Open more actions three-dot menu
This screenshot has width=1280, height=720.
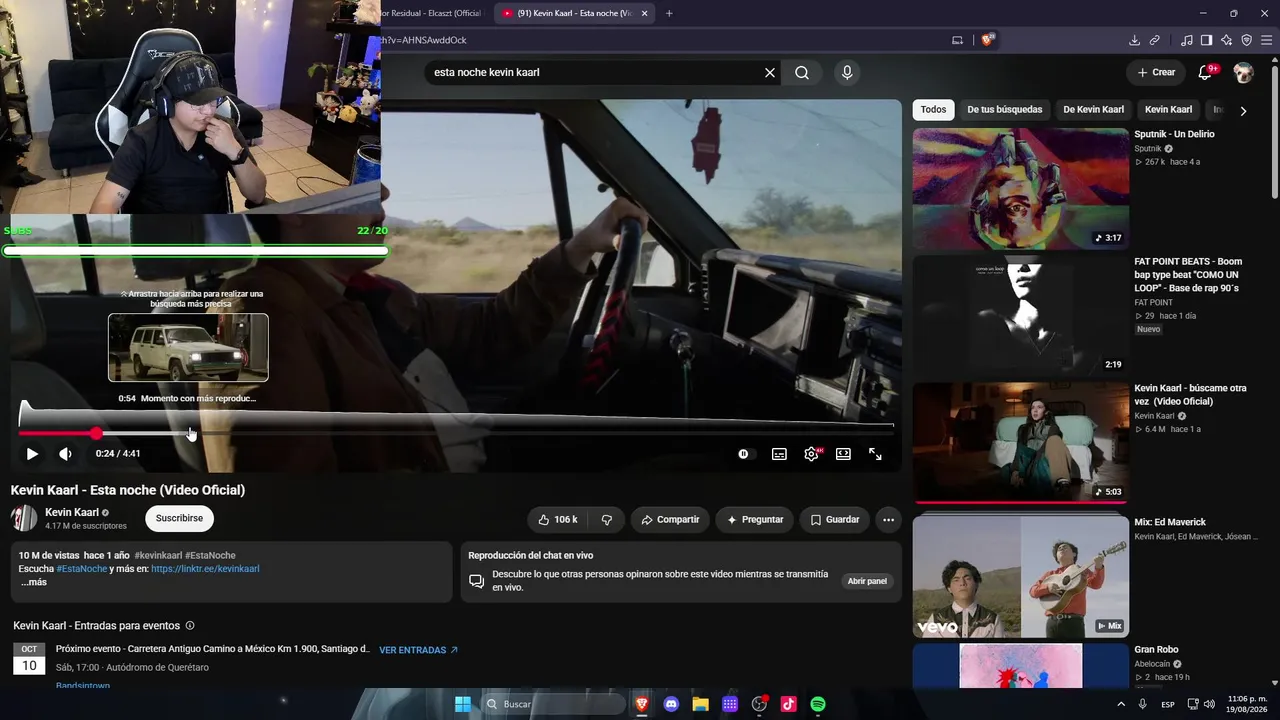pos(888,520)
